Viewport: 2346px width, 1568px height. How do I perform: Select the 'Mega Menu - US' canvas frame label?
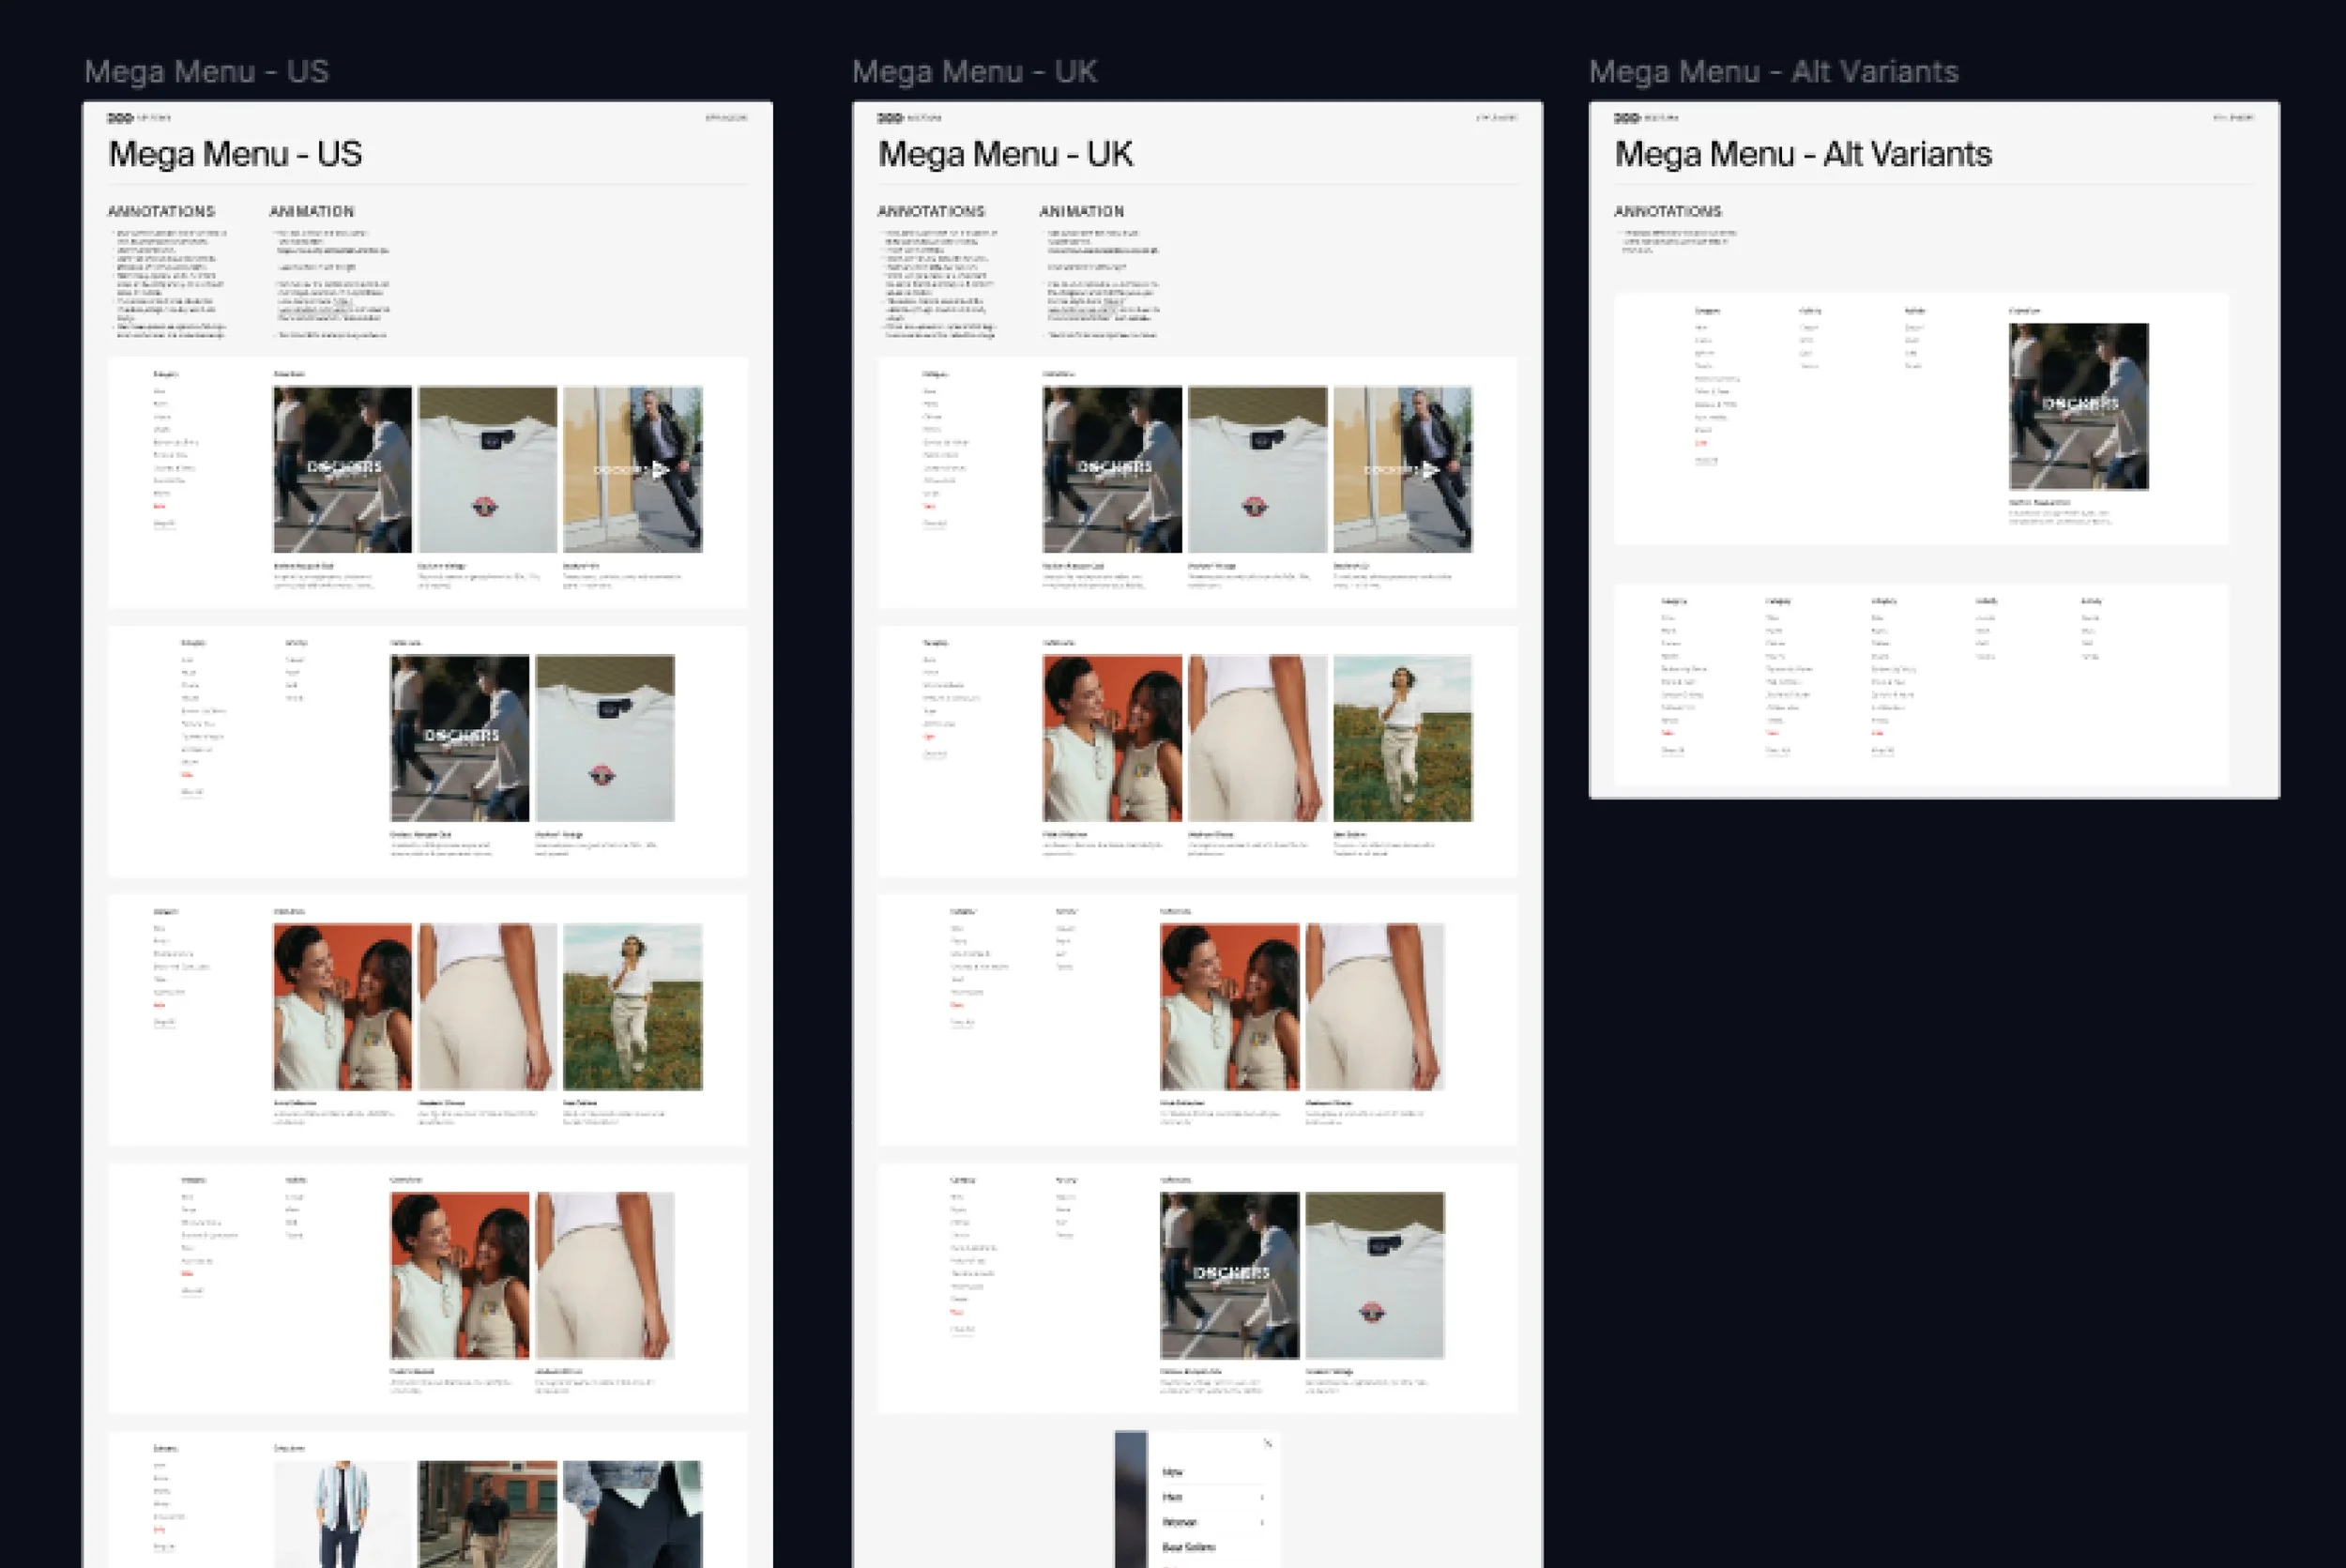coord(206,72)
